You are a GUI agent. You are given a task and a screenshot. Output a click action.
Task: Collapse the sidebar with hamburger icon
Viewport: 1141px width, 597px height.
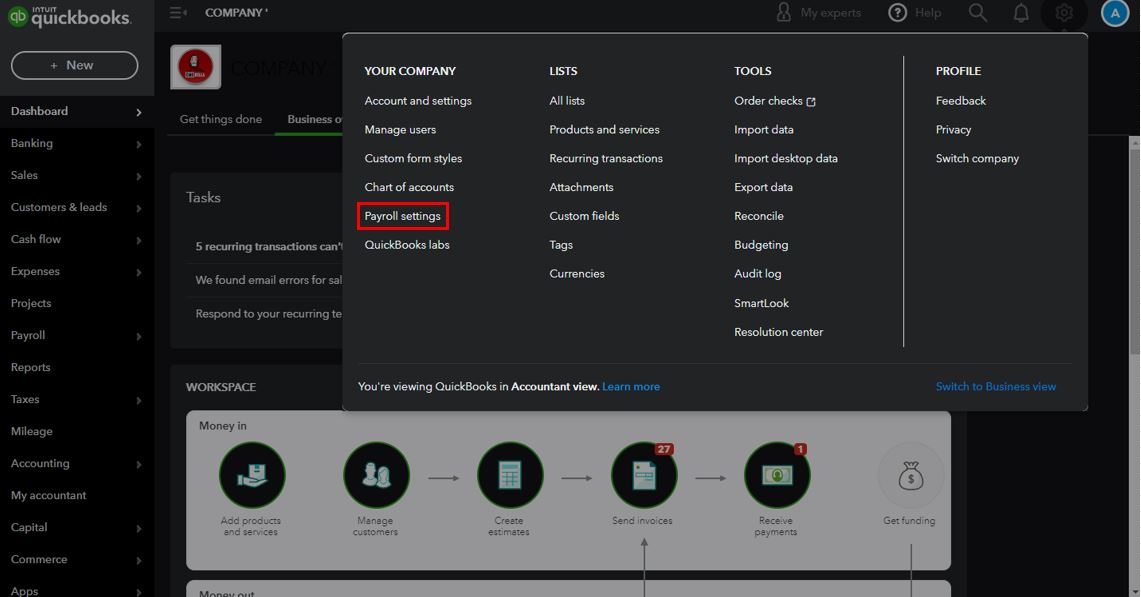(x=178, y=13)
